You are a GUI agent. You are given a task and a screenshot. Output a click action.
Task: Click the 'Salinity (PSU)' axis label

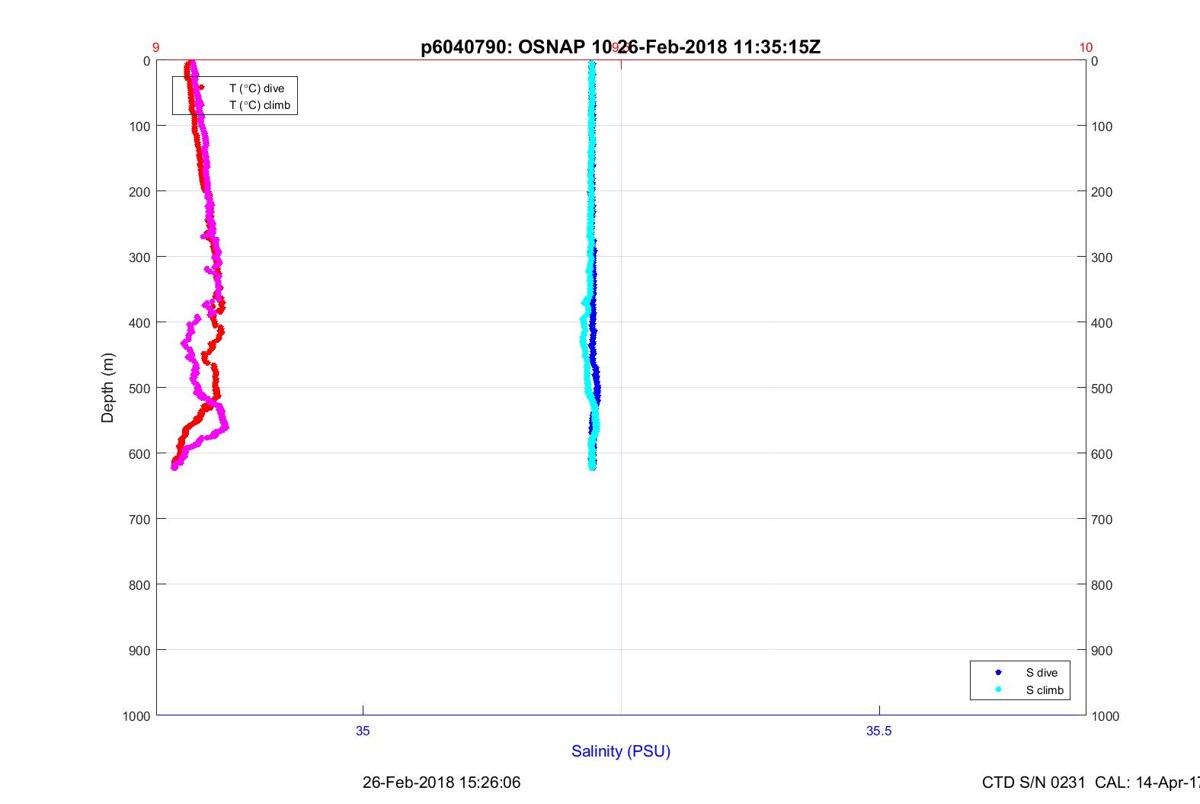coord(621,751)
